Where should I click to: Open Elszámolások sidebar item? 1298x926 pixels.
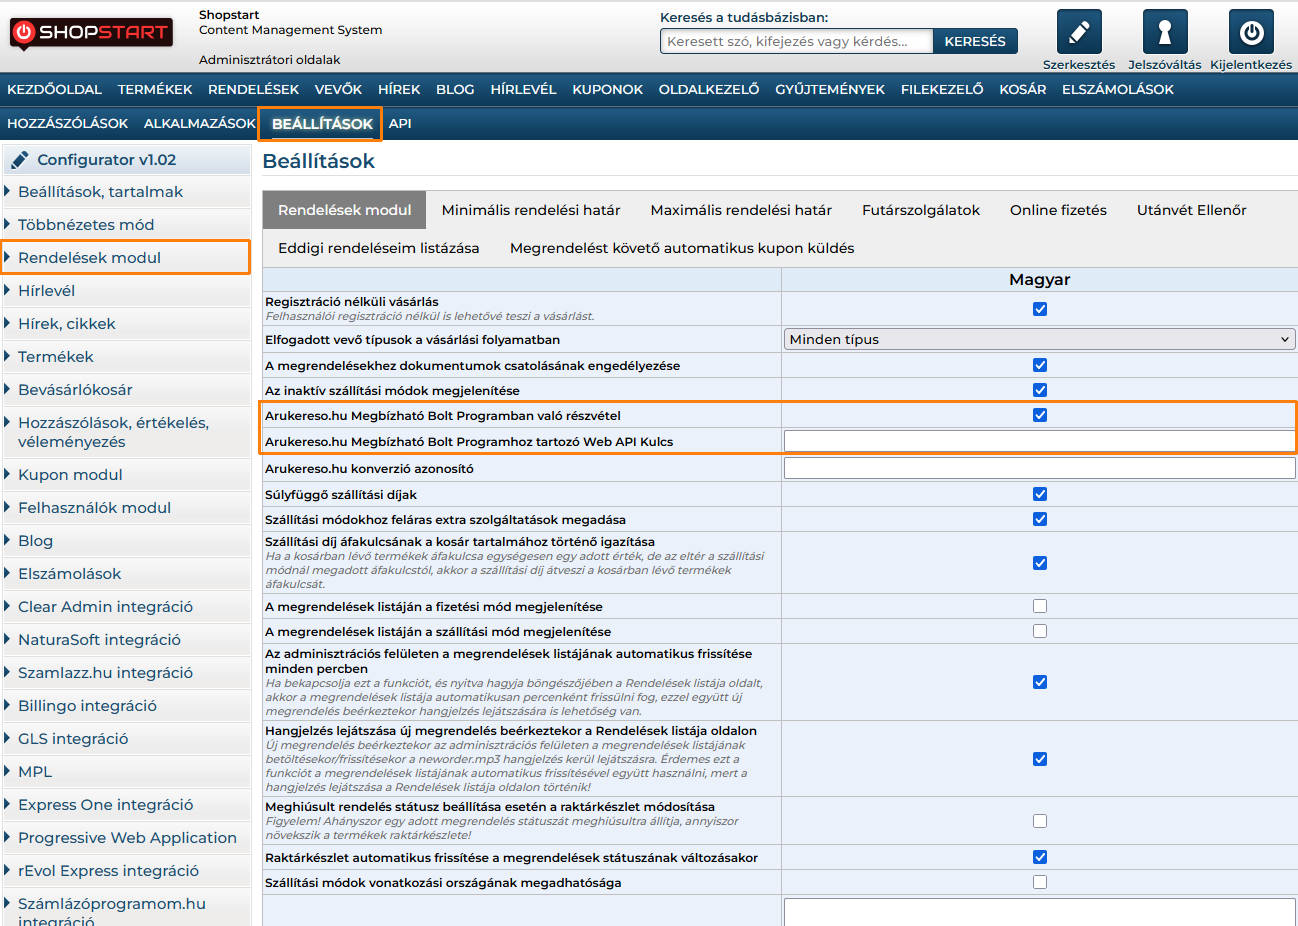(126, 574)
